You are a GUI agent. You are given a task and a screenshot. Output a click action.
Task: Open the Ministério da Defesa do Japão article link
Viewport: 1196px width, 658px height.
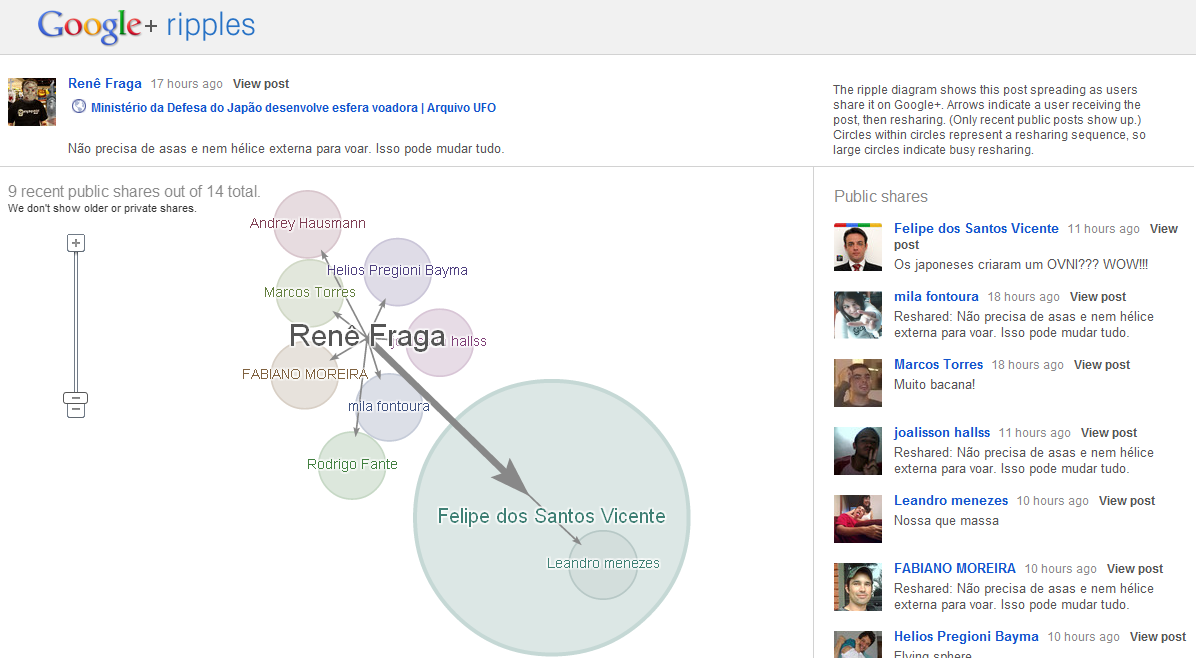pos(293,108)
